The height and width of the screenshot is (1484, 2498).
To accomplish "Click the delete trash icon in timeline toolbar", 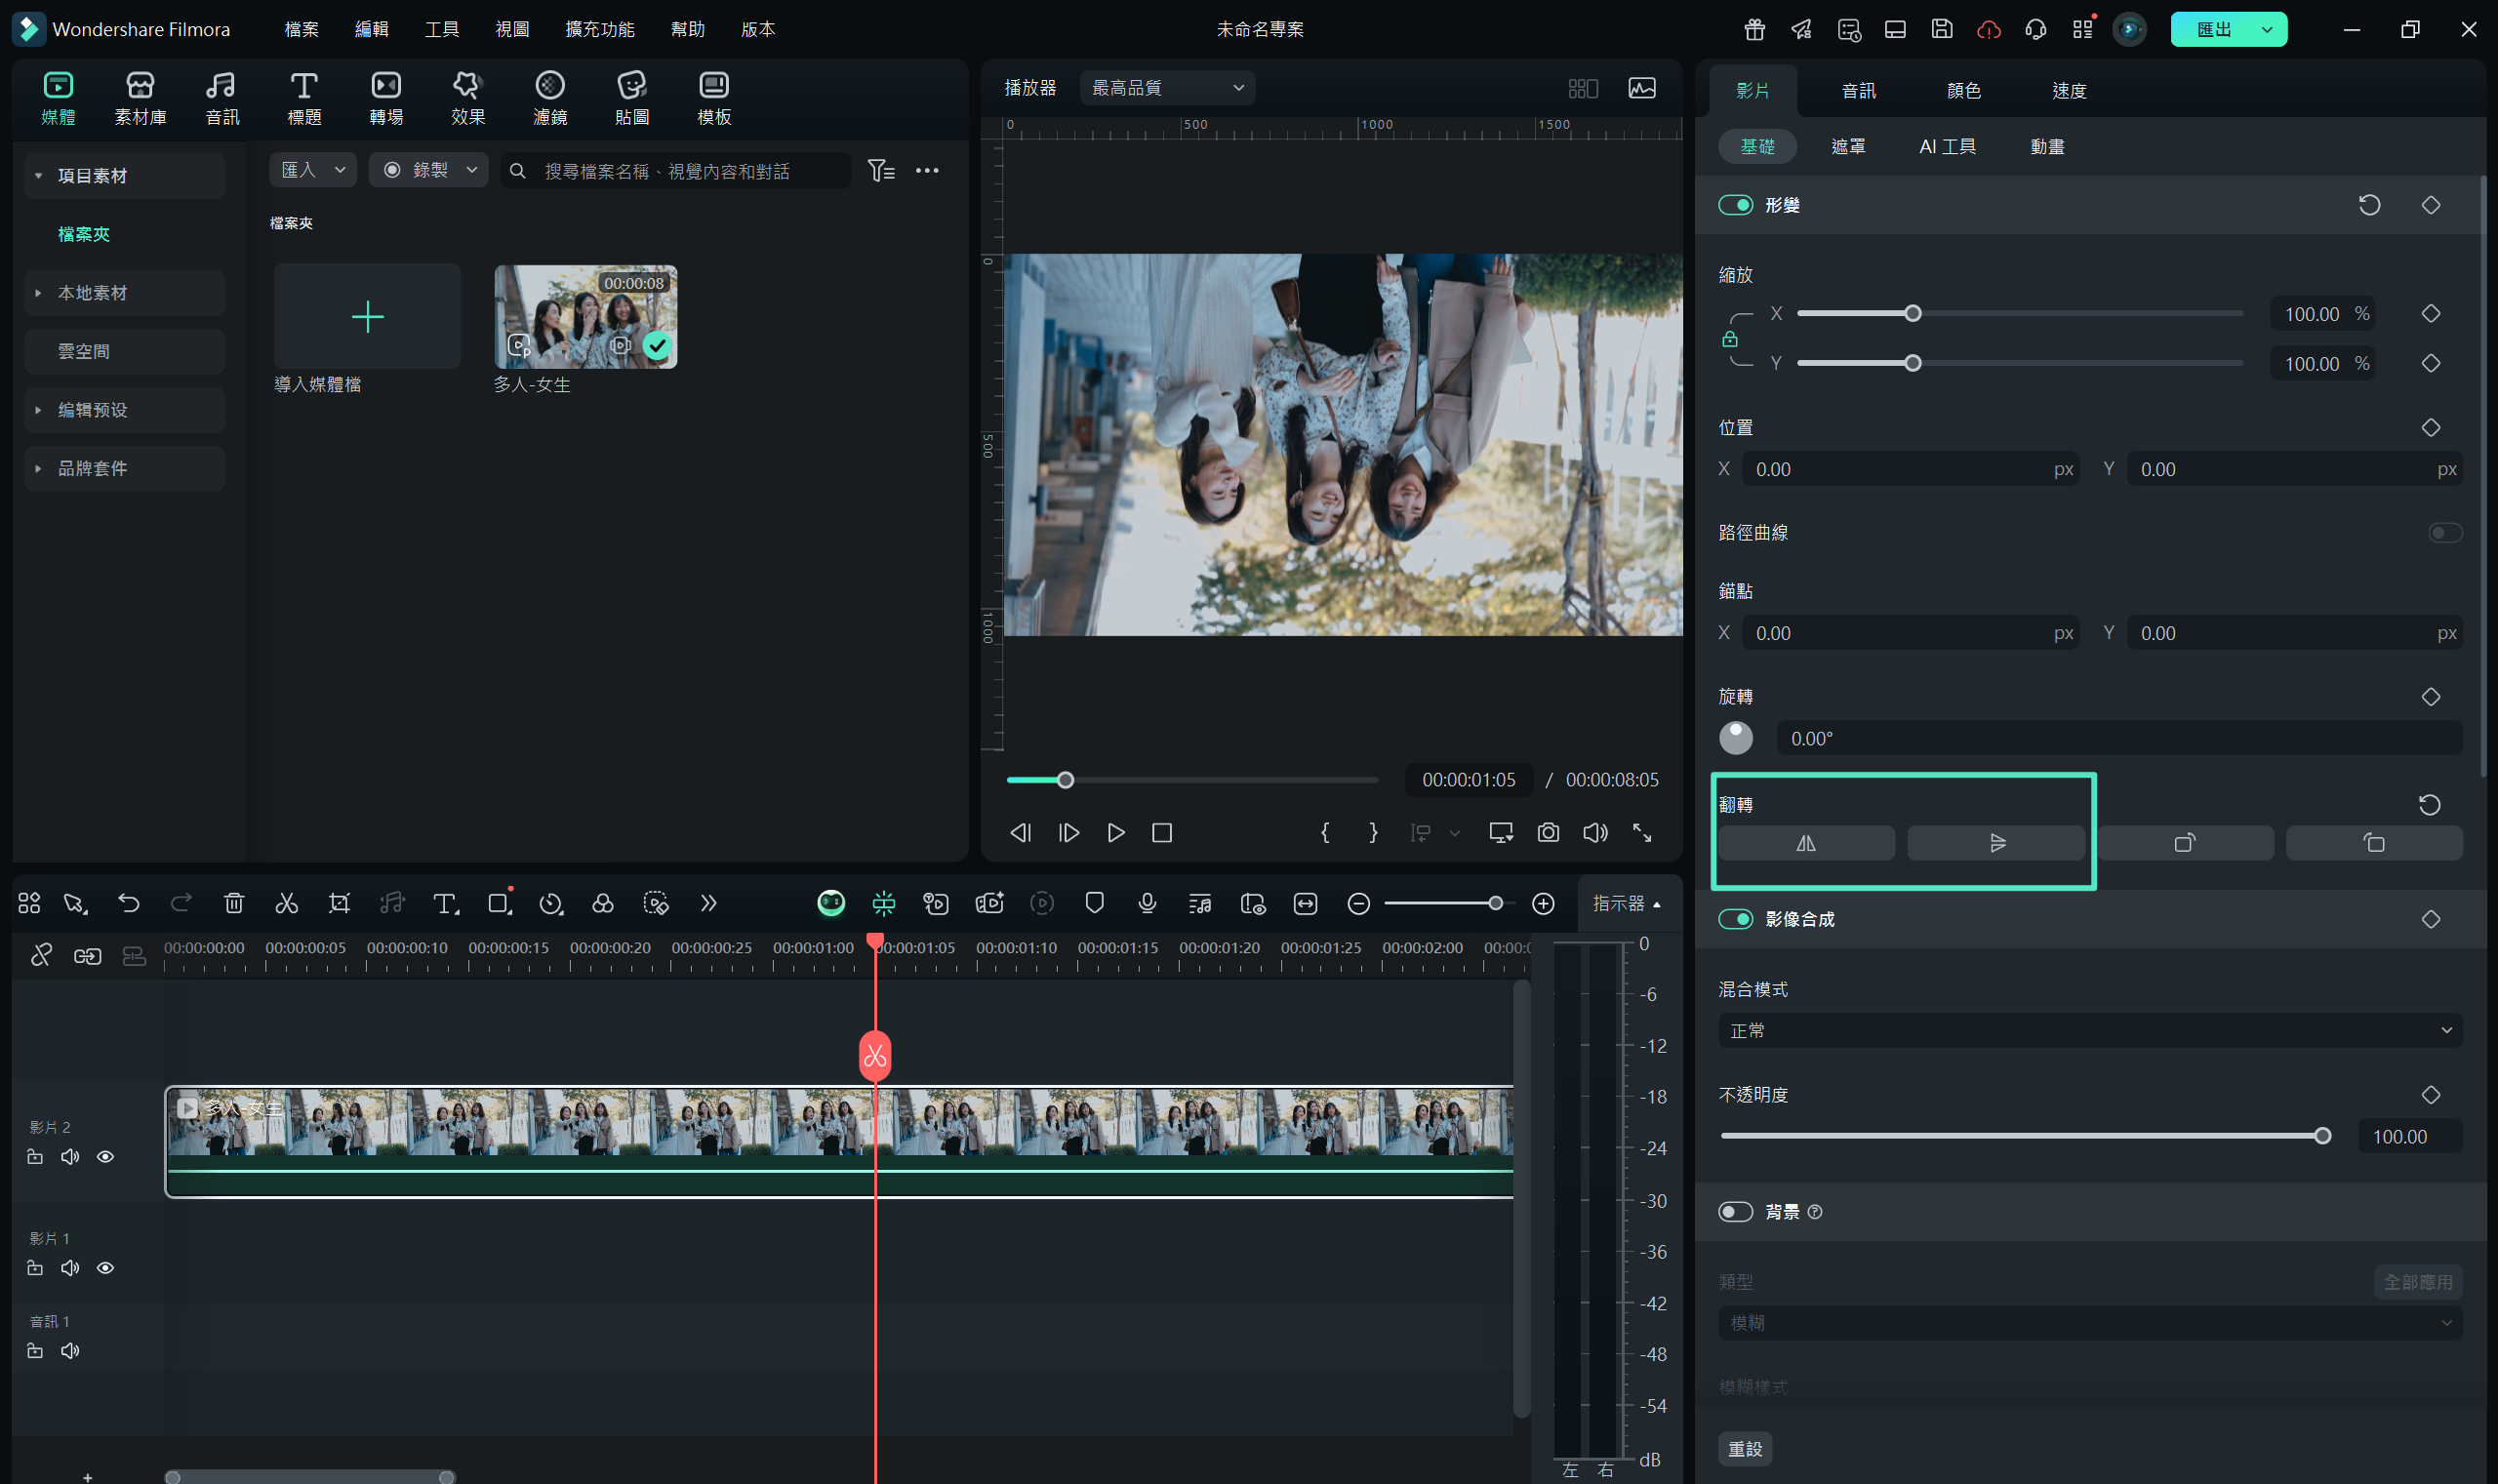I will [x=234, y=903].
